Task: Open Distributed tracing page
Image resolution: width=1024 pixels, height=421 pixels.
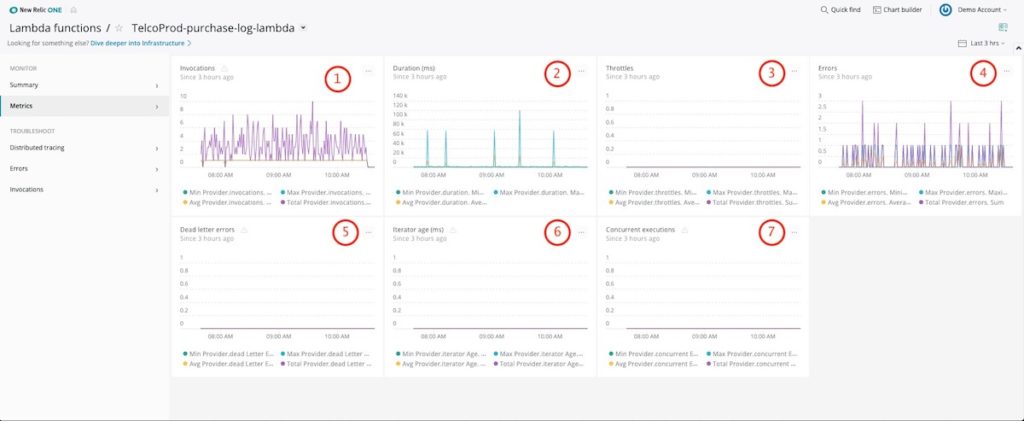Action: coord(85,148)
